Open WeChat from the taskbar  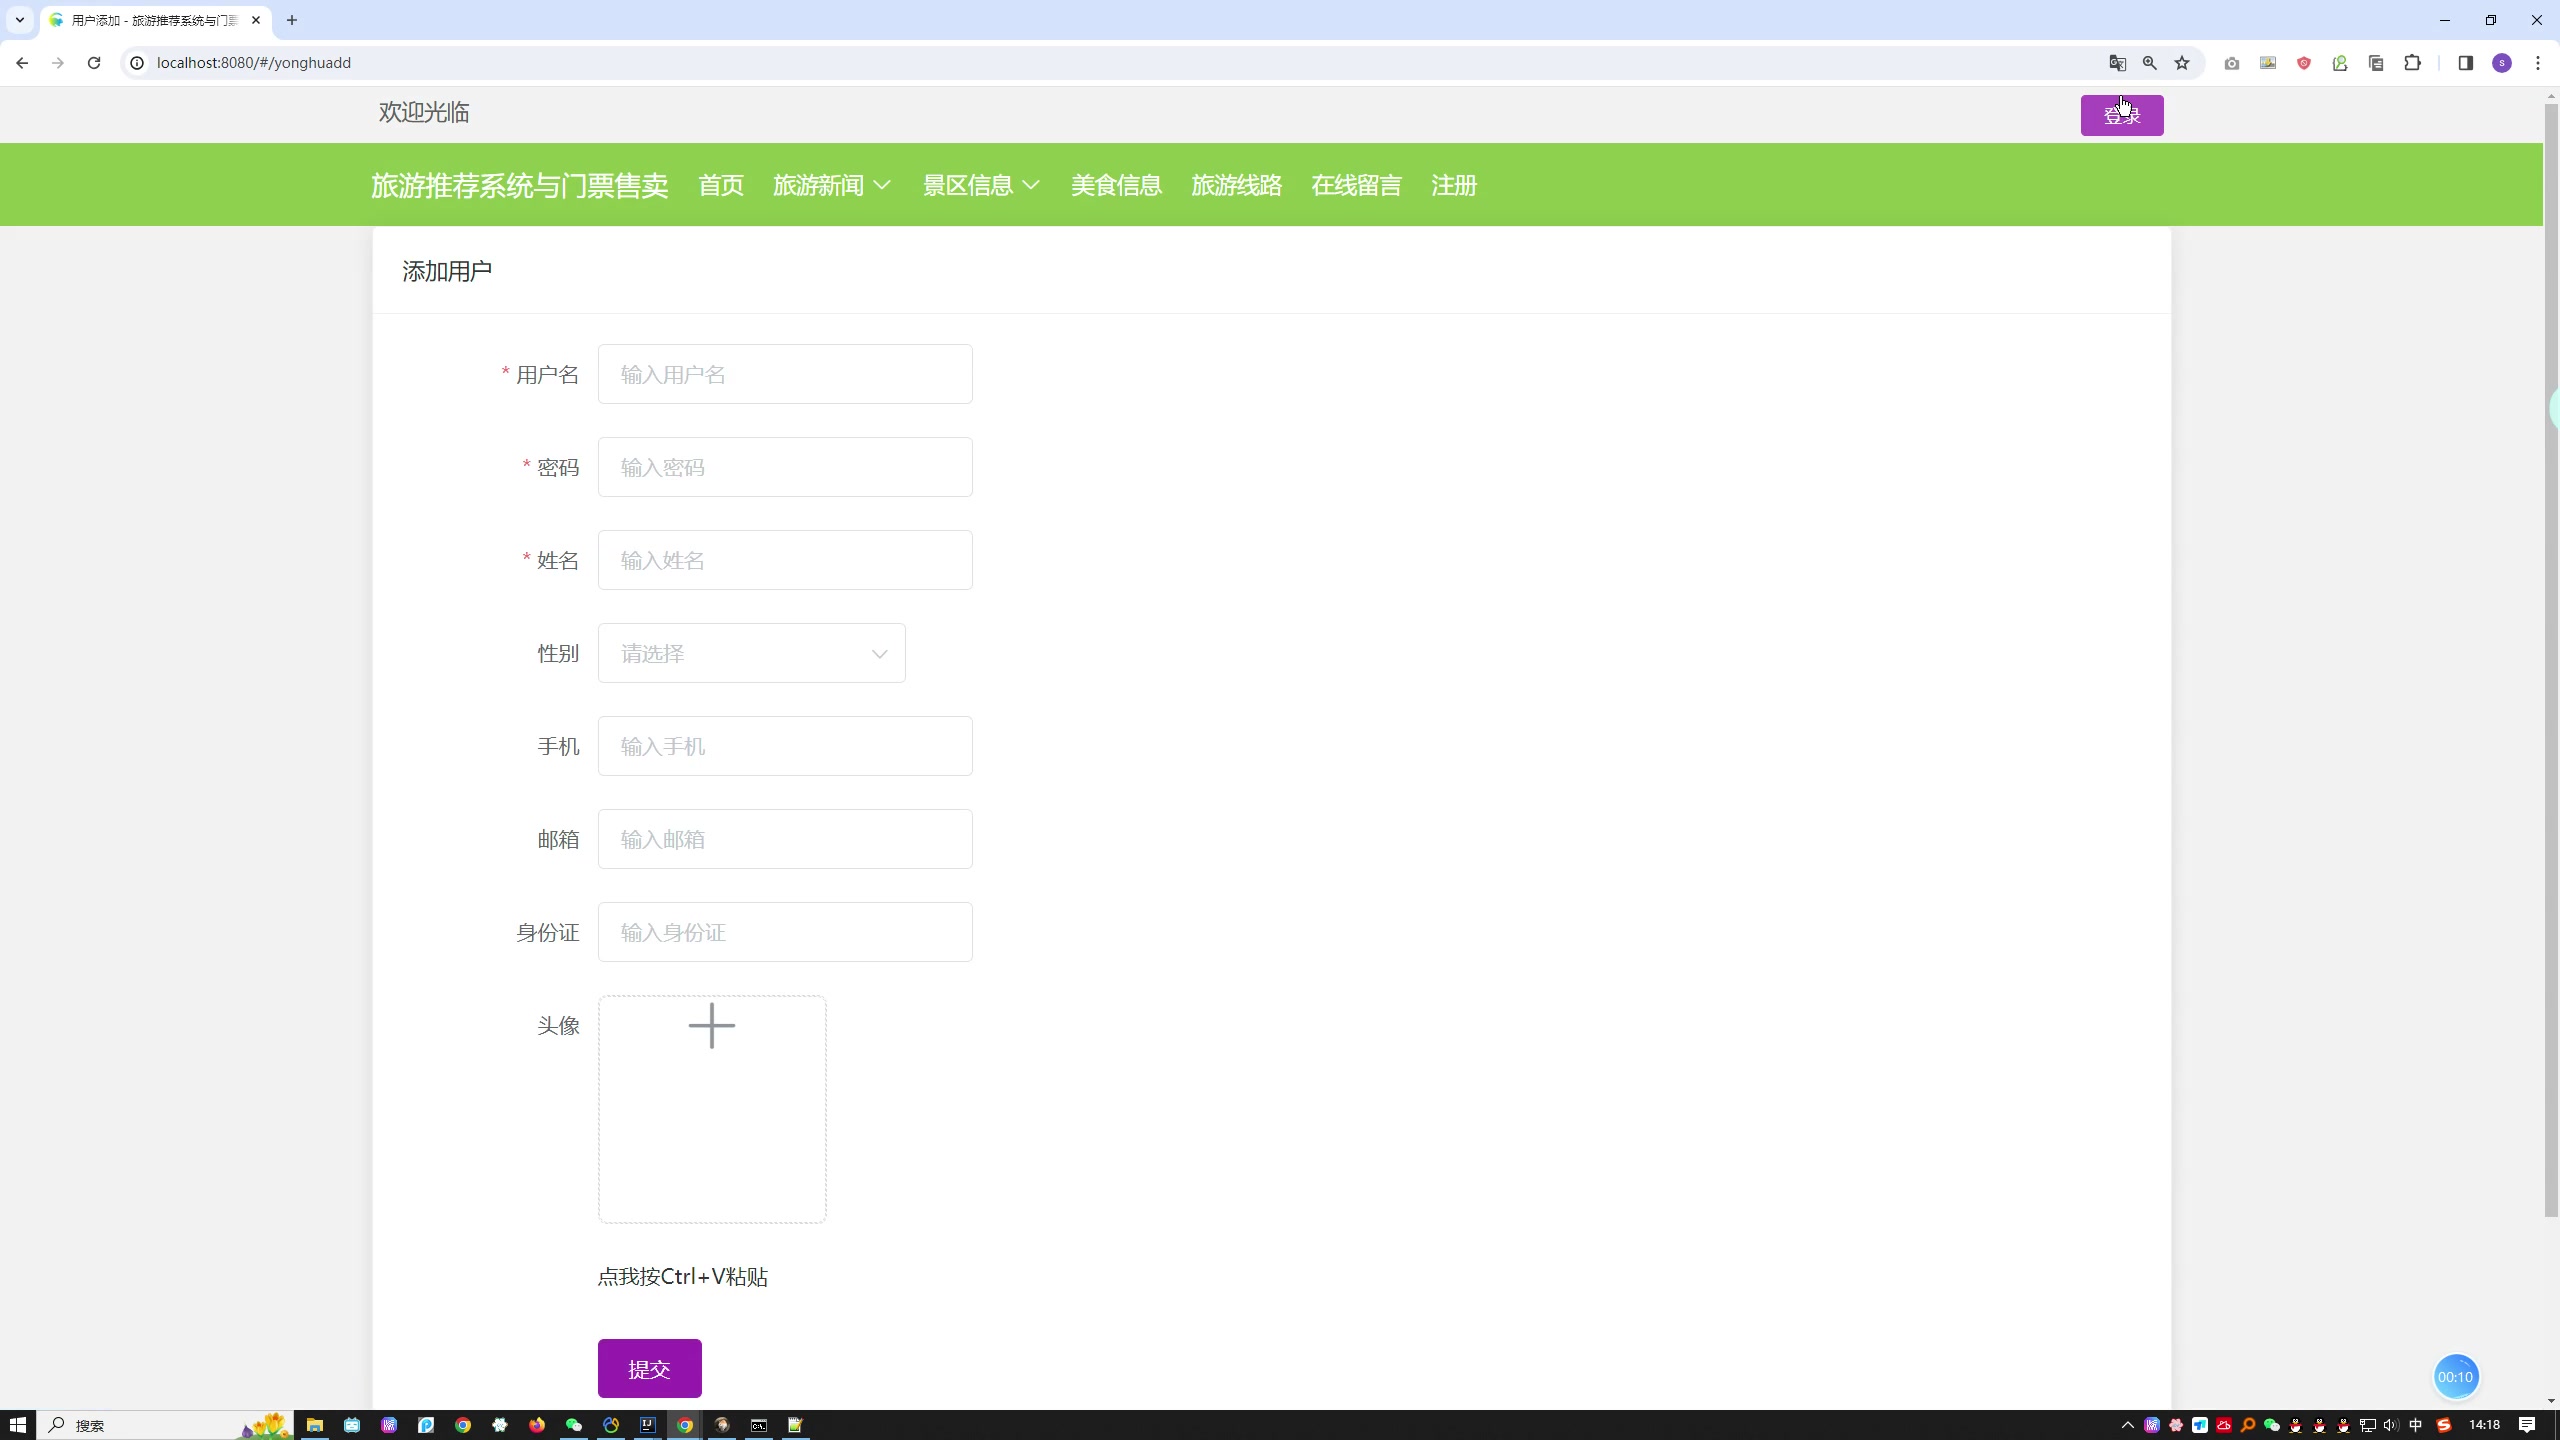click(x=574, y=1425)
